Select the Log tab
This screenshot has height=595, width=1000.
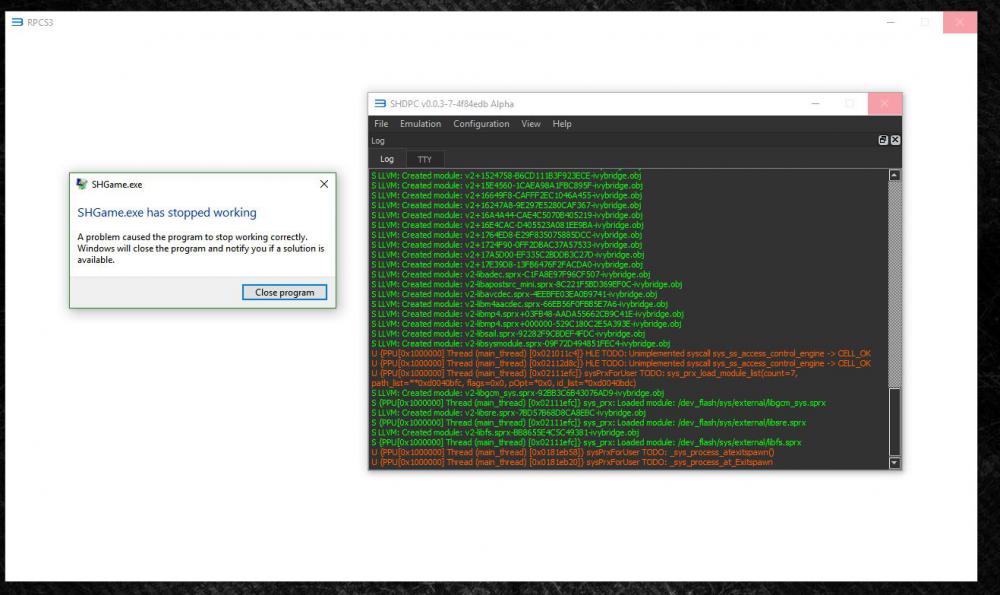pos(387,159)
